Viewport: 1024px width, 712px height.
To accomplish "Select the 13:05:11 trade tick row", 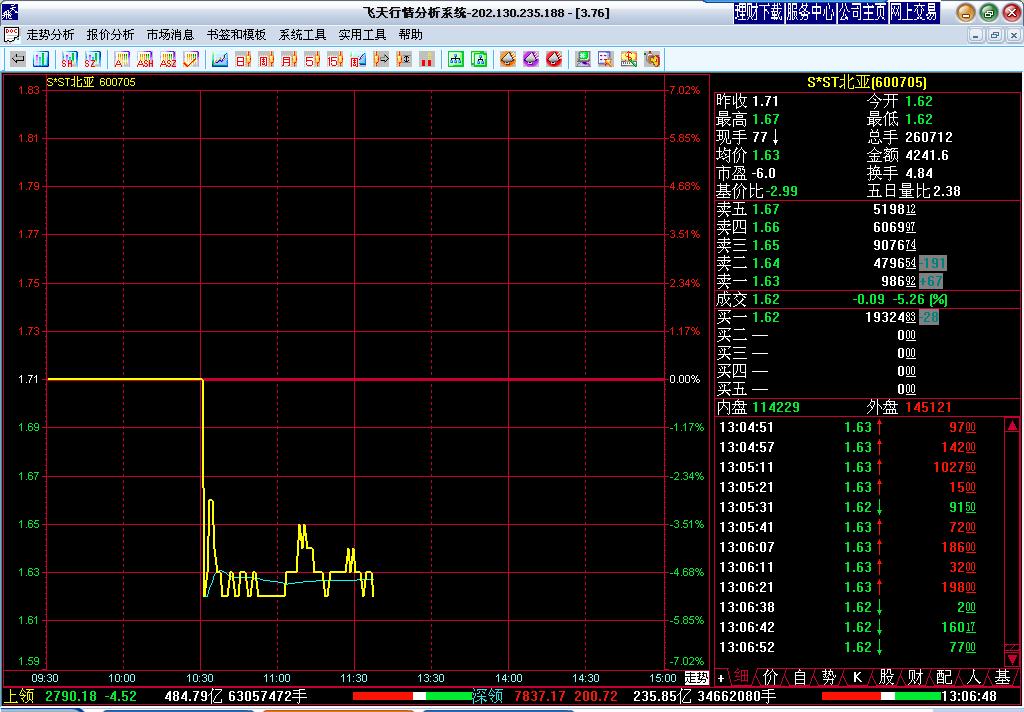I will click(859, 468).
